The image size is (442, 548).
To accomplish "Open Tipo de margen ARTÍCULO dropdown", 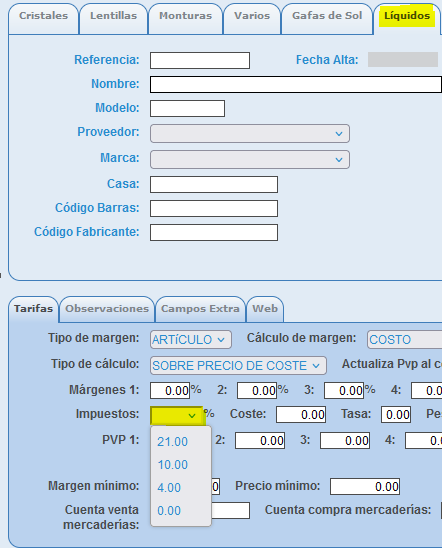I will (191, 340).
